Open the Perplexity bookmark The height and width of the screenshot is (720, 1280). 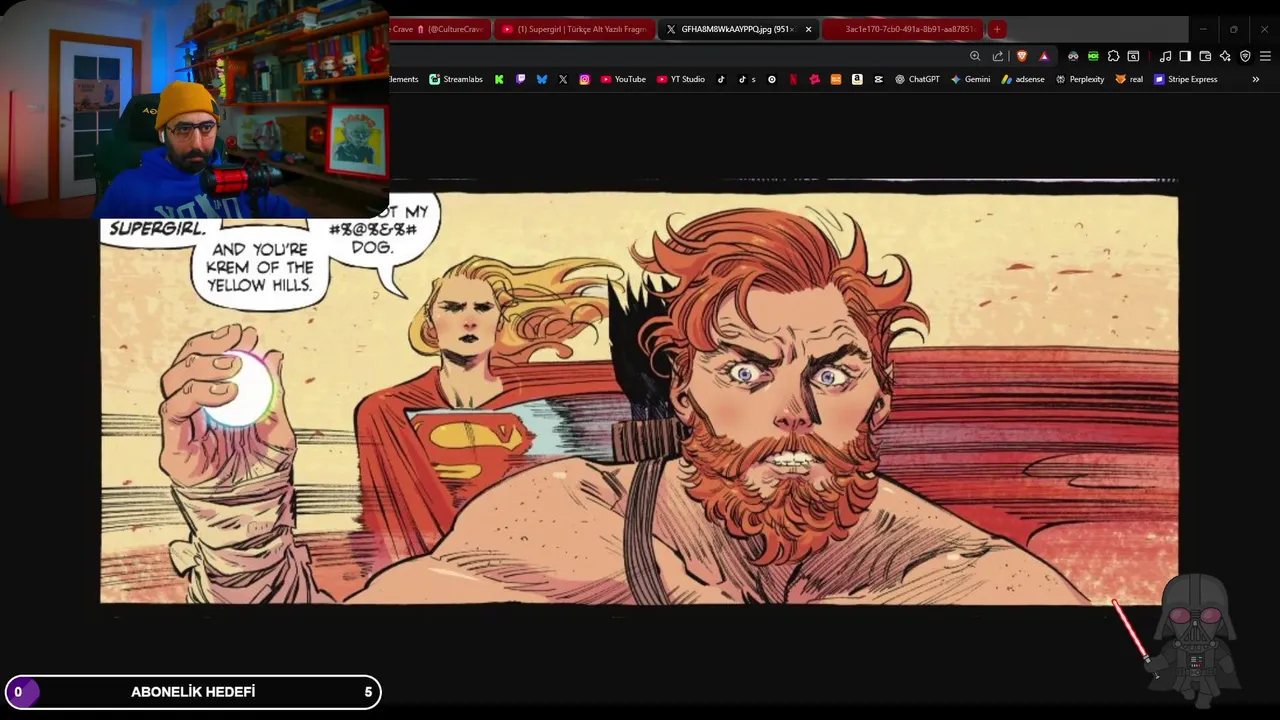pyautogui.click(x=1080, y=79)
